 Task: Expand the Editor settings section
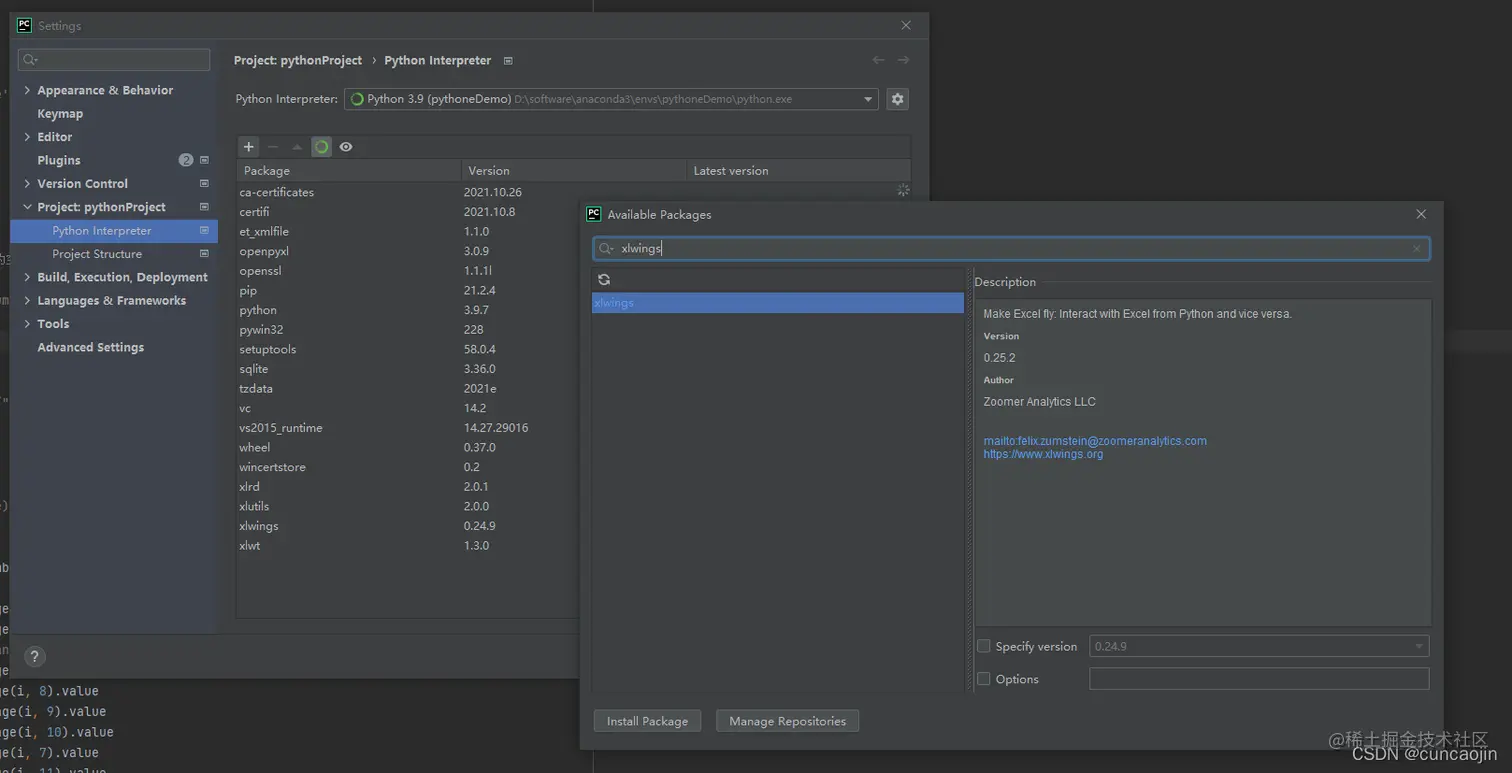coord(27,137)
